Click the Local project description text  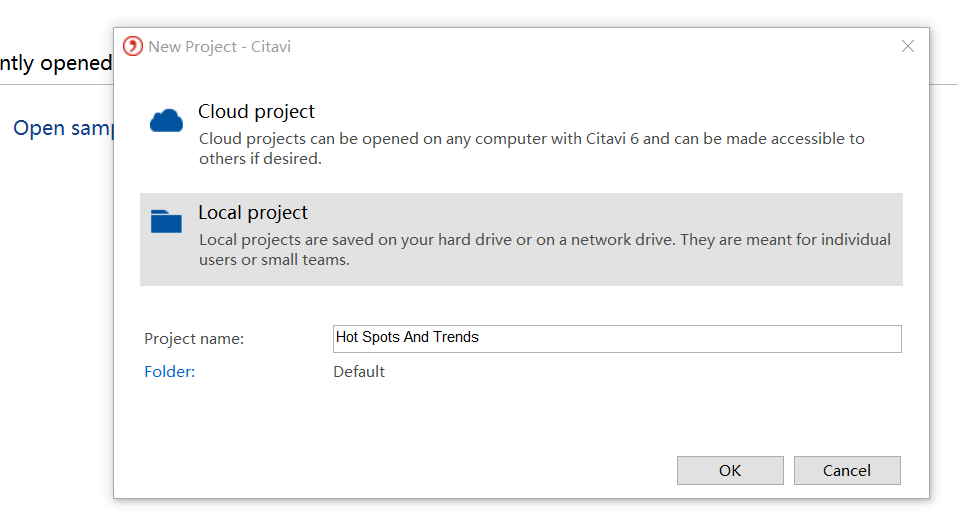pyautogui.click(x=544, y=249)
